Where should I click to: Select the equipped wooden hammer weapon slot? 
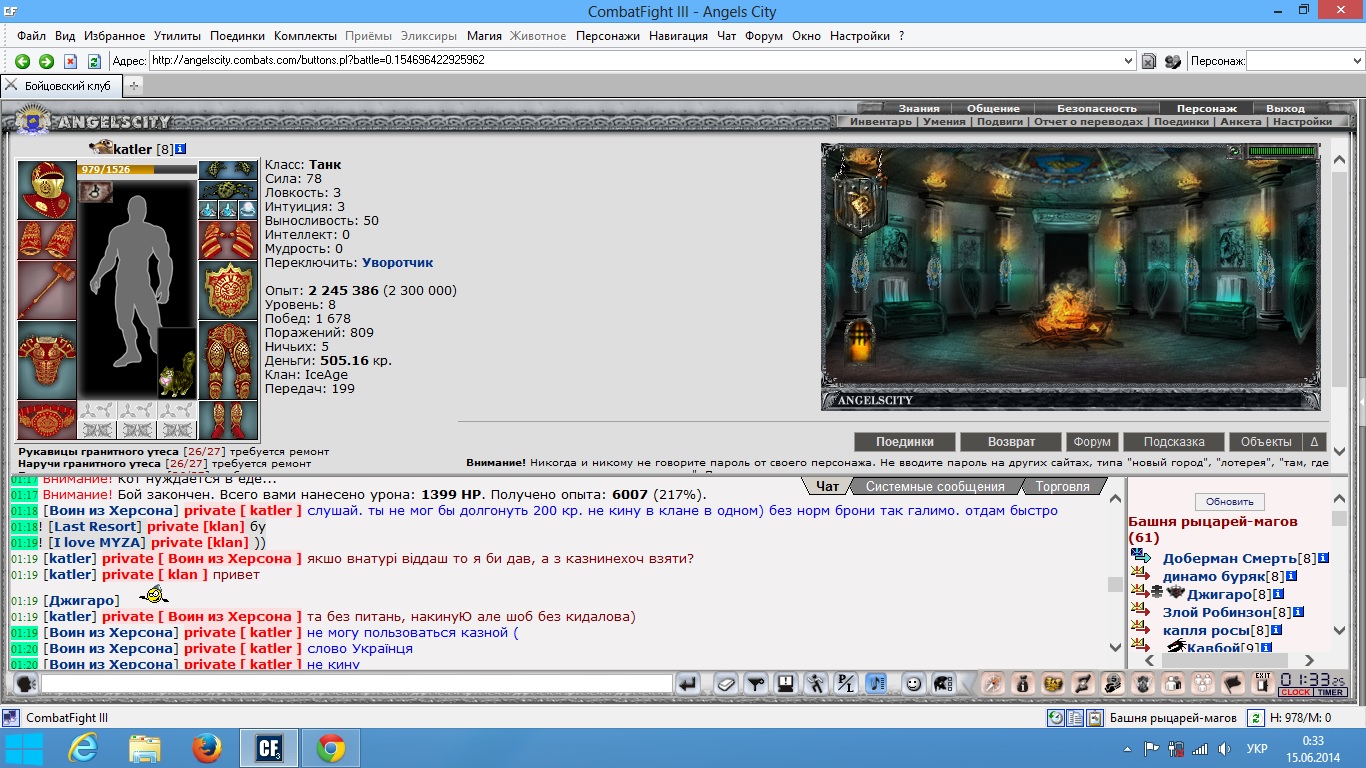[47, 290]
